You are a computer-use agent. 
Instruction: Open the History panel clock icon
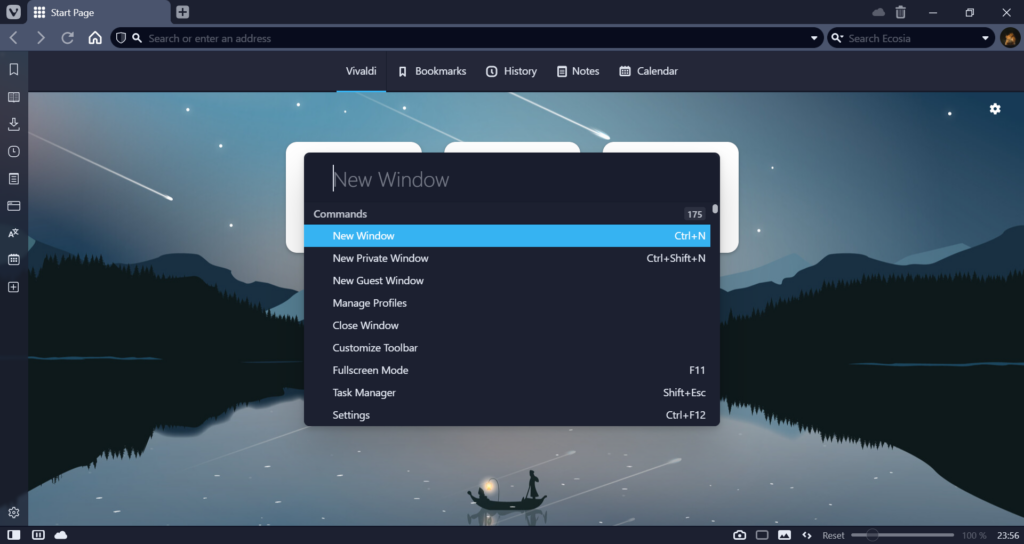(x=14, y=152)
